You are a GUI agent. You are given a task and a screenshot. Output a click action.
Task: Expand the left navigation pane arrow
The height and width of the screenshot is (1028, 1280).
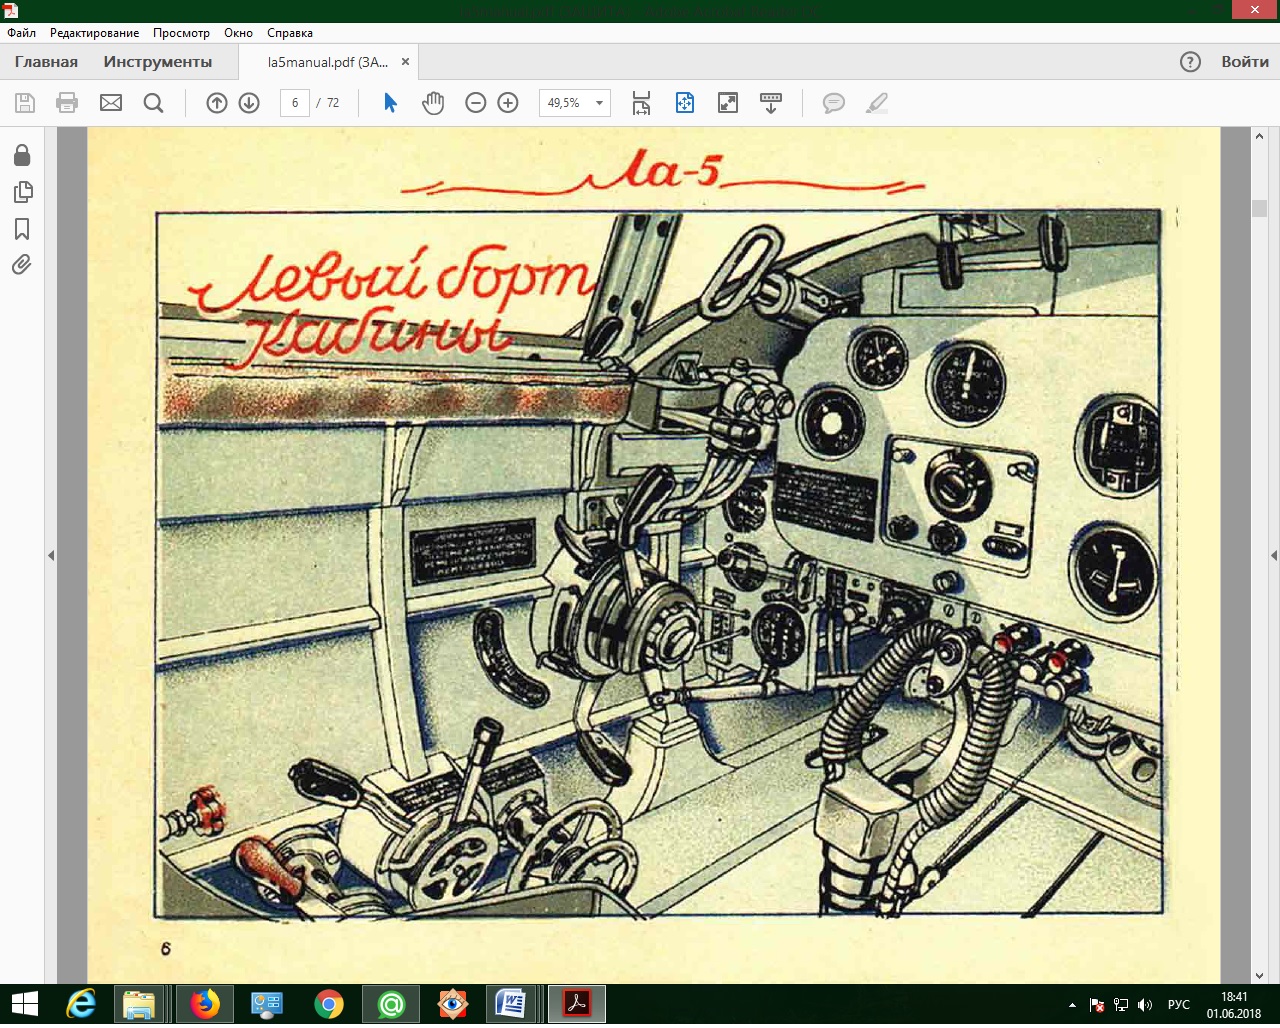pyautogui.click(x=51, y=555)
